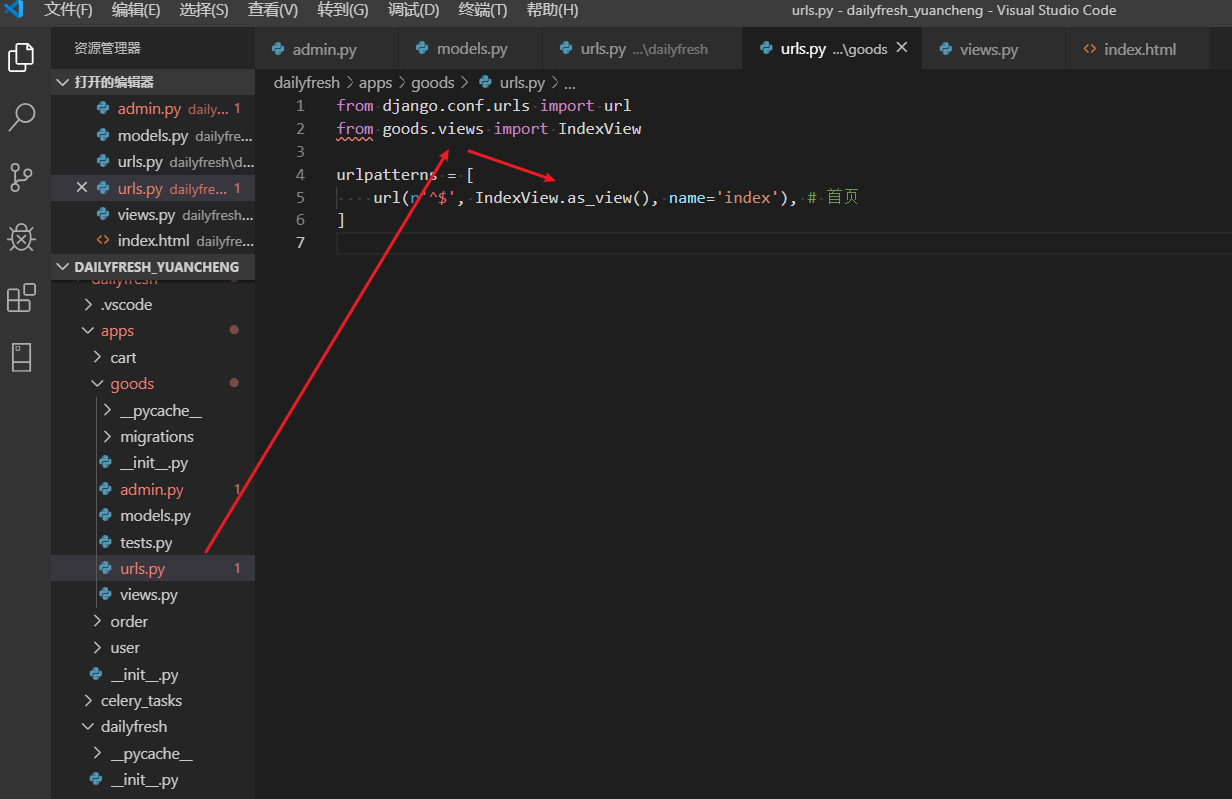Click apps breadcrumb segment
Screen dimensions: 1232x799
376,83
